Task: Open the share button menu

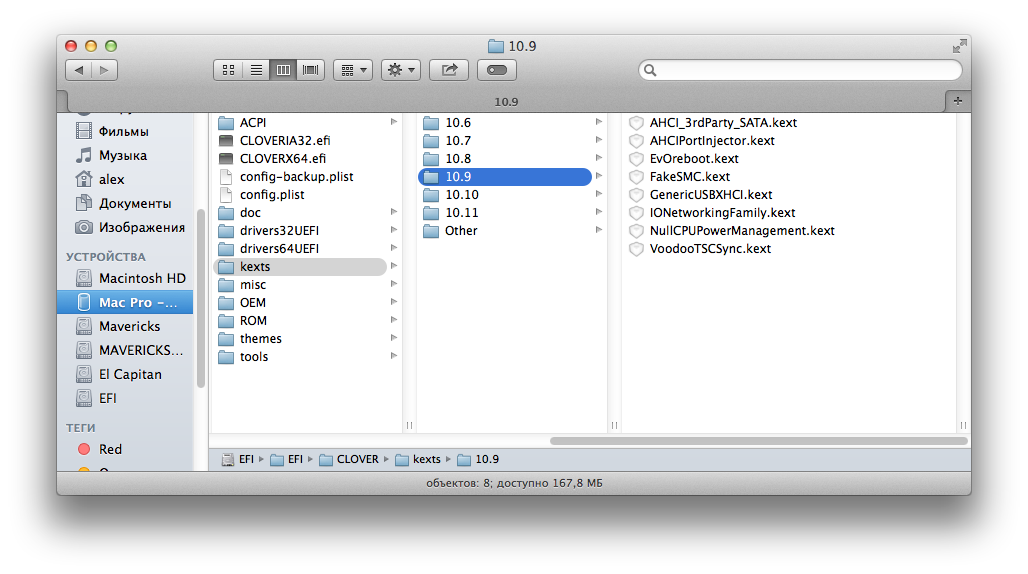Action: tap(449, 70)
